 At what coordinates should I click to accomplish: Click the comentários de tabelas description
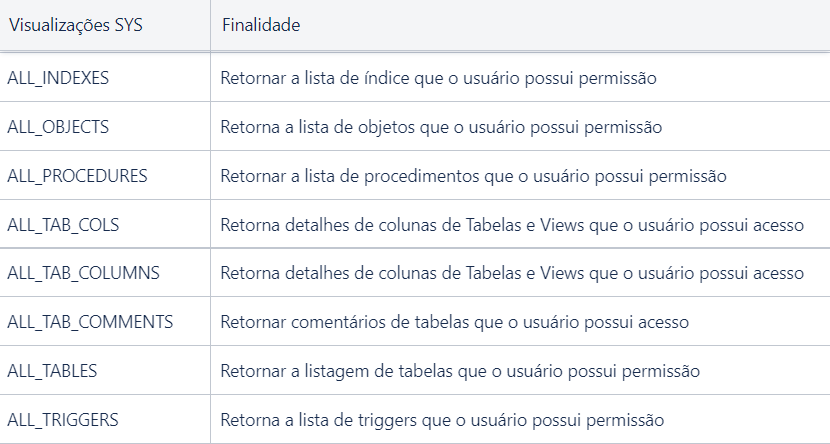pos(454,322)
